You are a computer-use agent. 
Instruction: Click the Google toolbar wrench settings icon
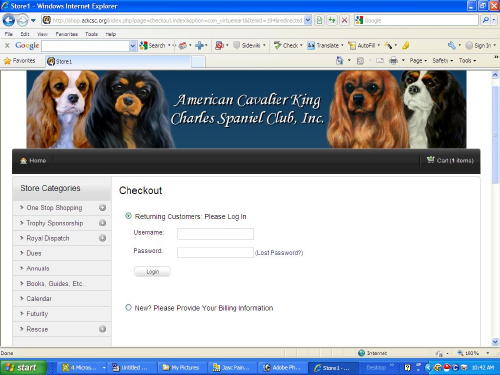[452, 45]
